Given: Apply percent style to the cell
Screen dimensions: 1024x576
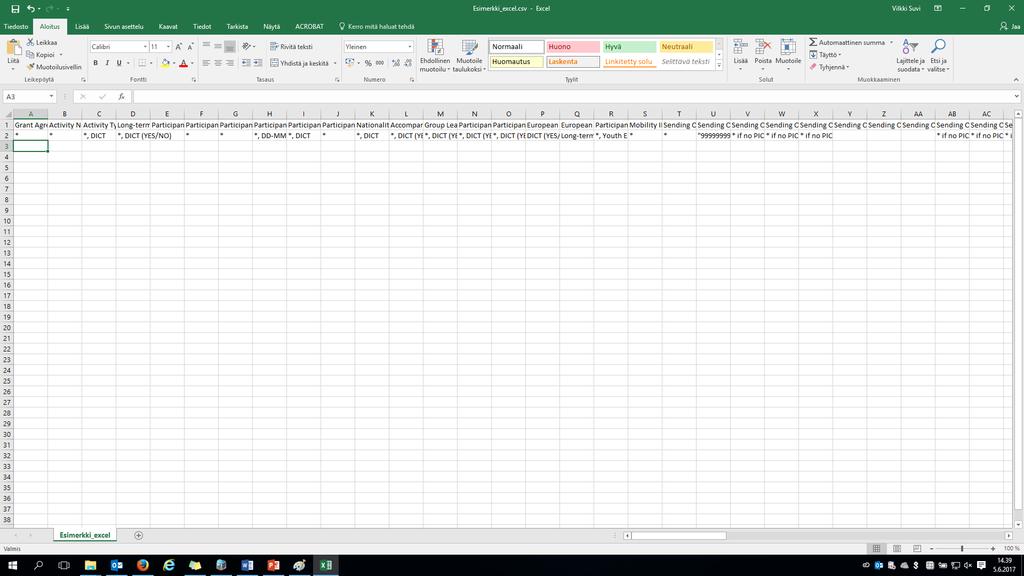Looking at the screenshot, I should pyautogui.click(x=368, y=63).
